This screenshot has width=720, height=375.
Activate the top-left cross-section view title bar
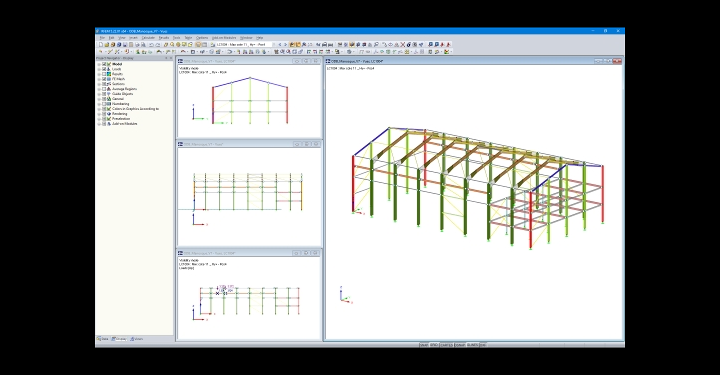(249, 61)
